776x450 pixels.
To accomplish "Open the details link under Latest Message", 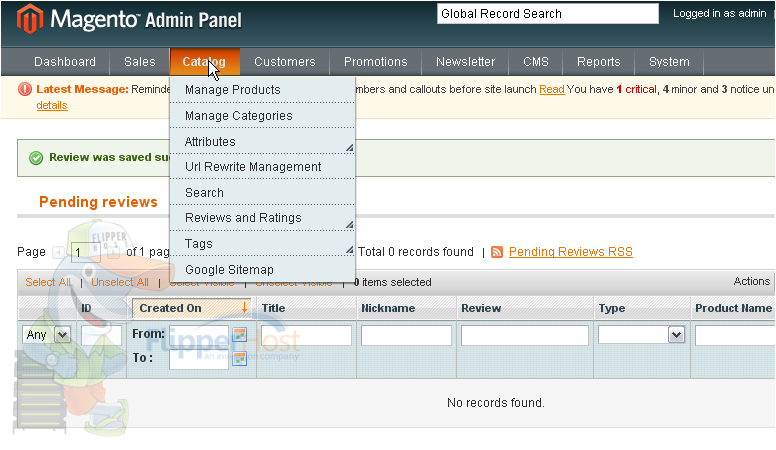I will tap(51, 105).
